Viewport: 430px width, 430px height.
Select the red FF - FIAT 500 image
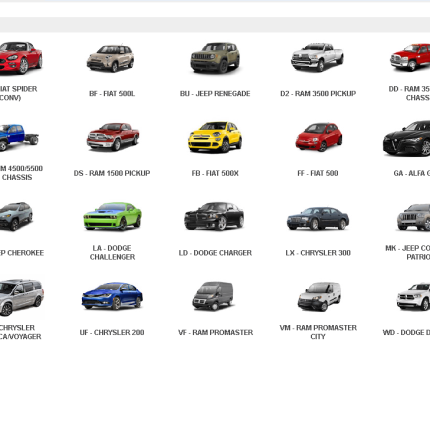click(319, 137)
